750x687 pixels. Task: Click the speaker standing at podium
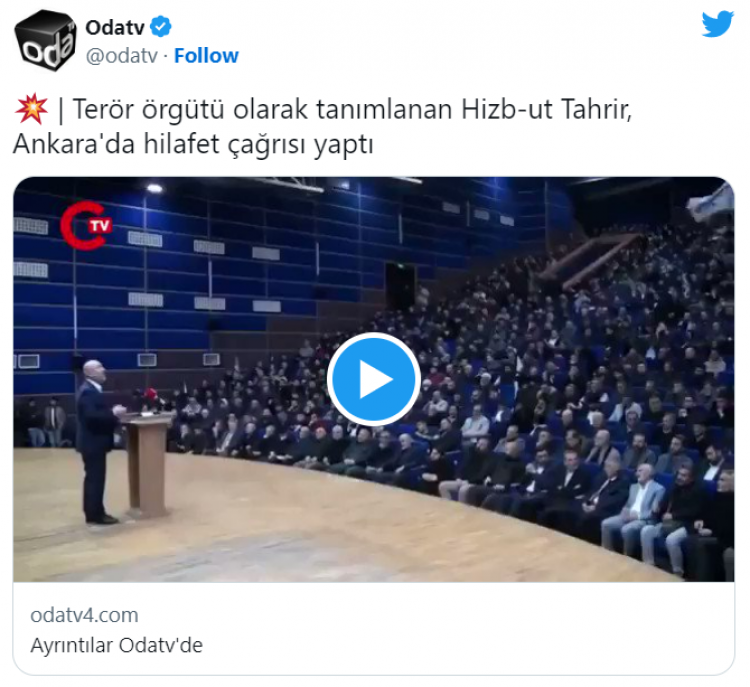tap(99, 442)
